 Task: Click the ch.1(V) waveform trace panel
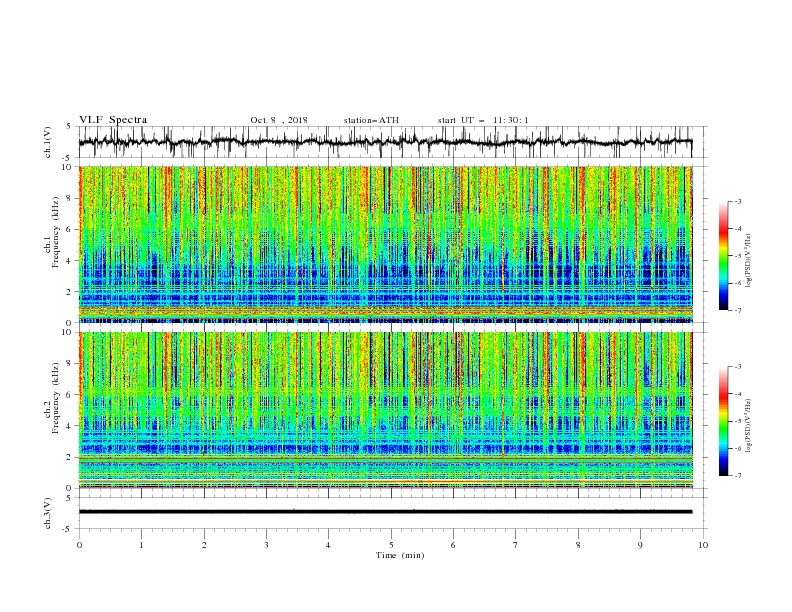[393, 142]
